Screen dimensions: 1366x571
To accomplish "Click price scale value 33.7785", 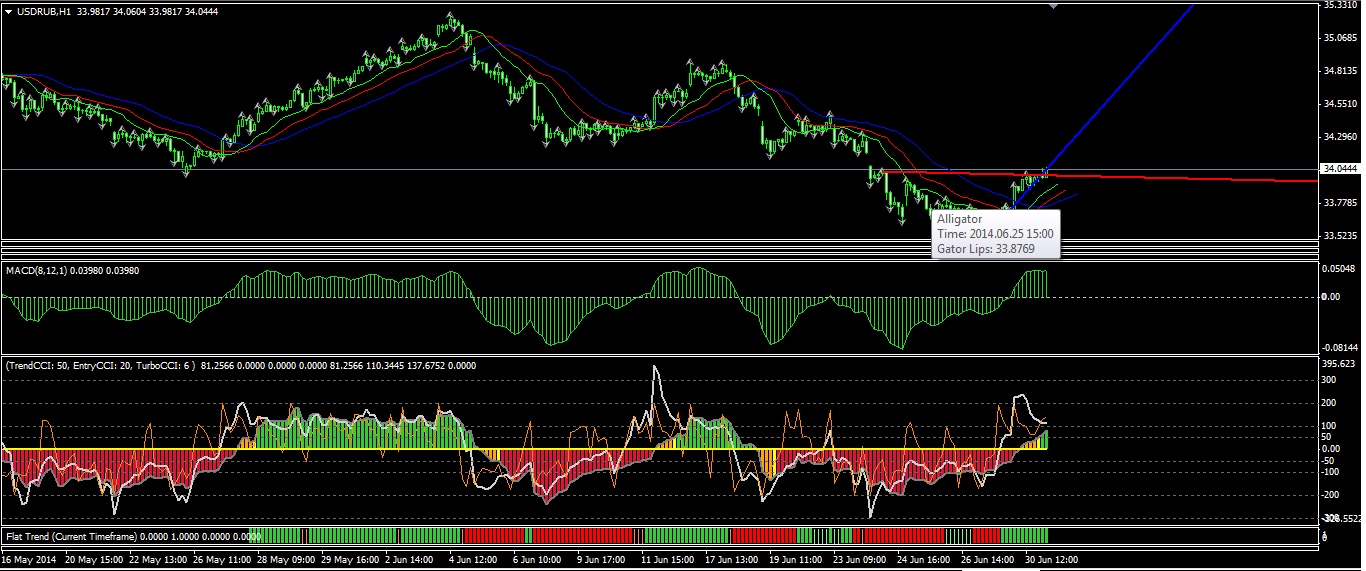I will 1339,203.
